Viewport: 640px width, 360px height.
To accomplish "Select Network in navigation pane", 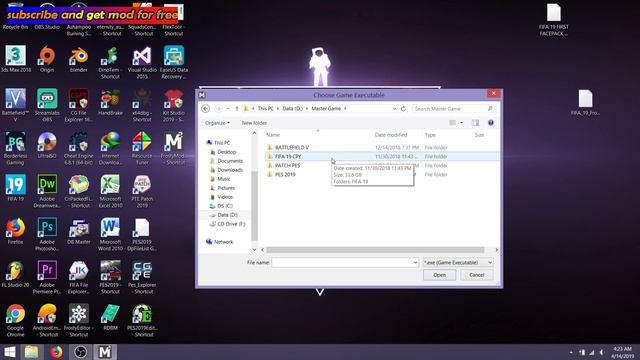I will coord(220,242).
